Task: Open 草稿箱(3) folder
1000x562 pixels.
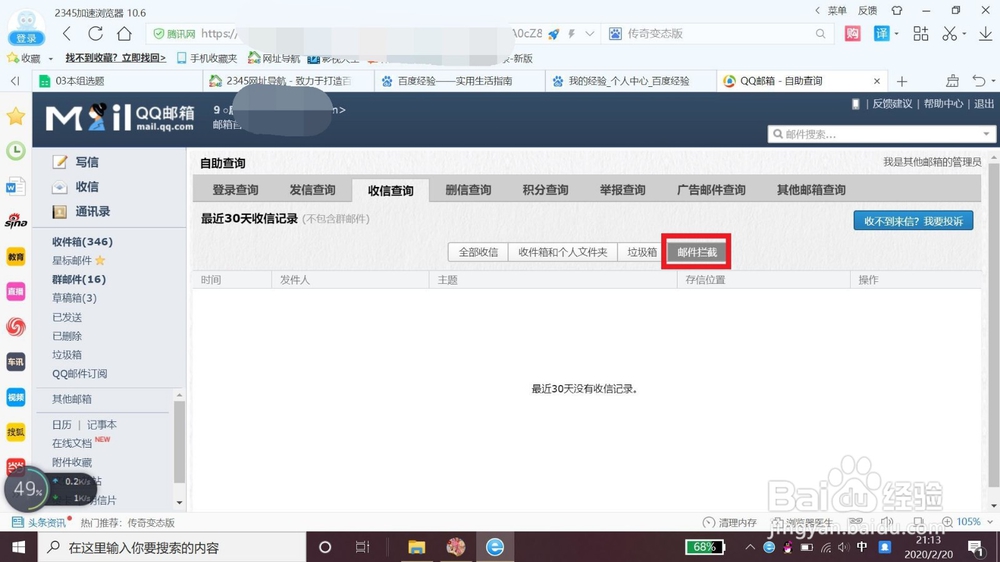Action: [74, 298]
